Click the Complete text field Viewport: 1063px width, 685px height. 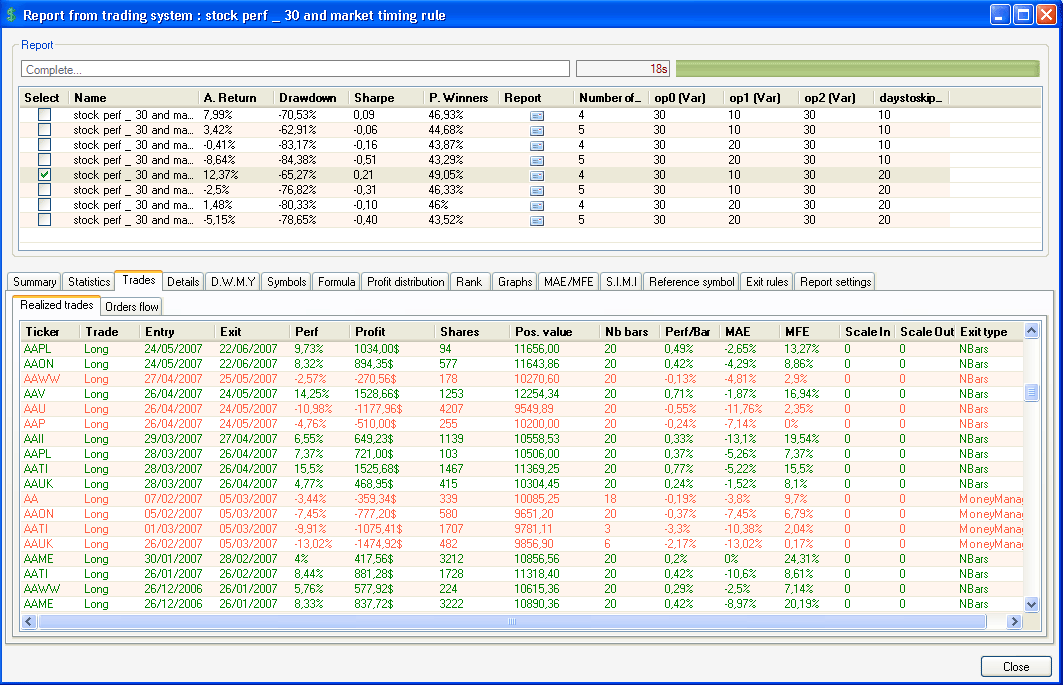coord(295,67)
